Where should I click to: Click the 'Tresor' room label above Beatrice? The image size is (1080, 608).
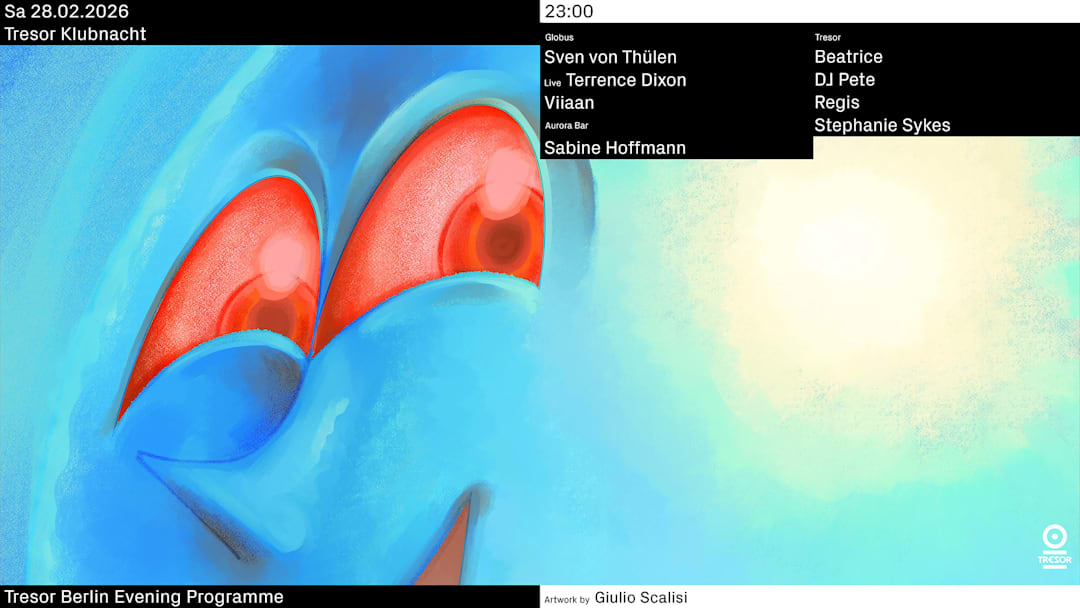[828, 37]
